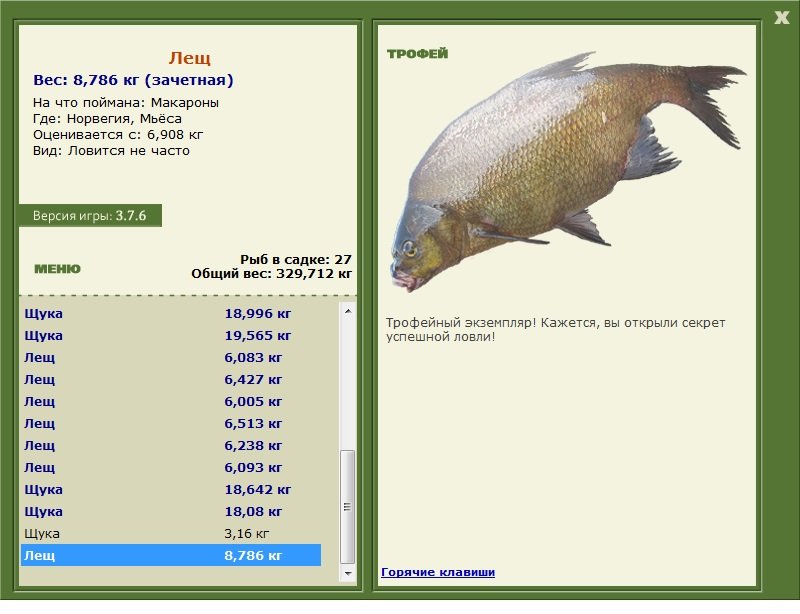Select the Щука 18,996 кг row
This screenshot has width=800, height=614.
coord(171,313)
